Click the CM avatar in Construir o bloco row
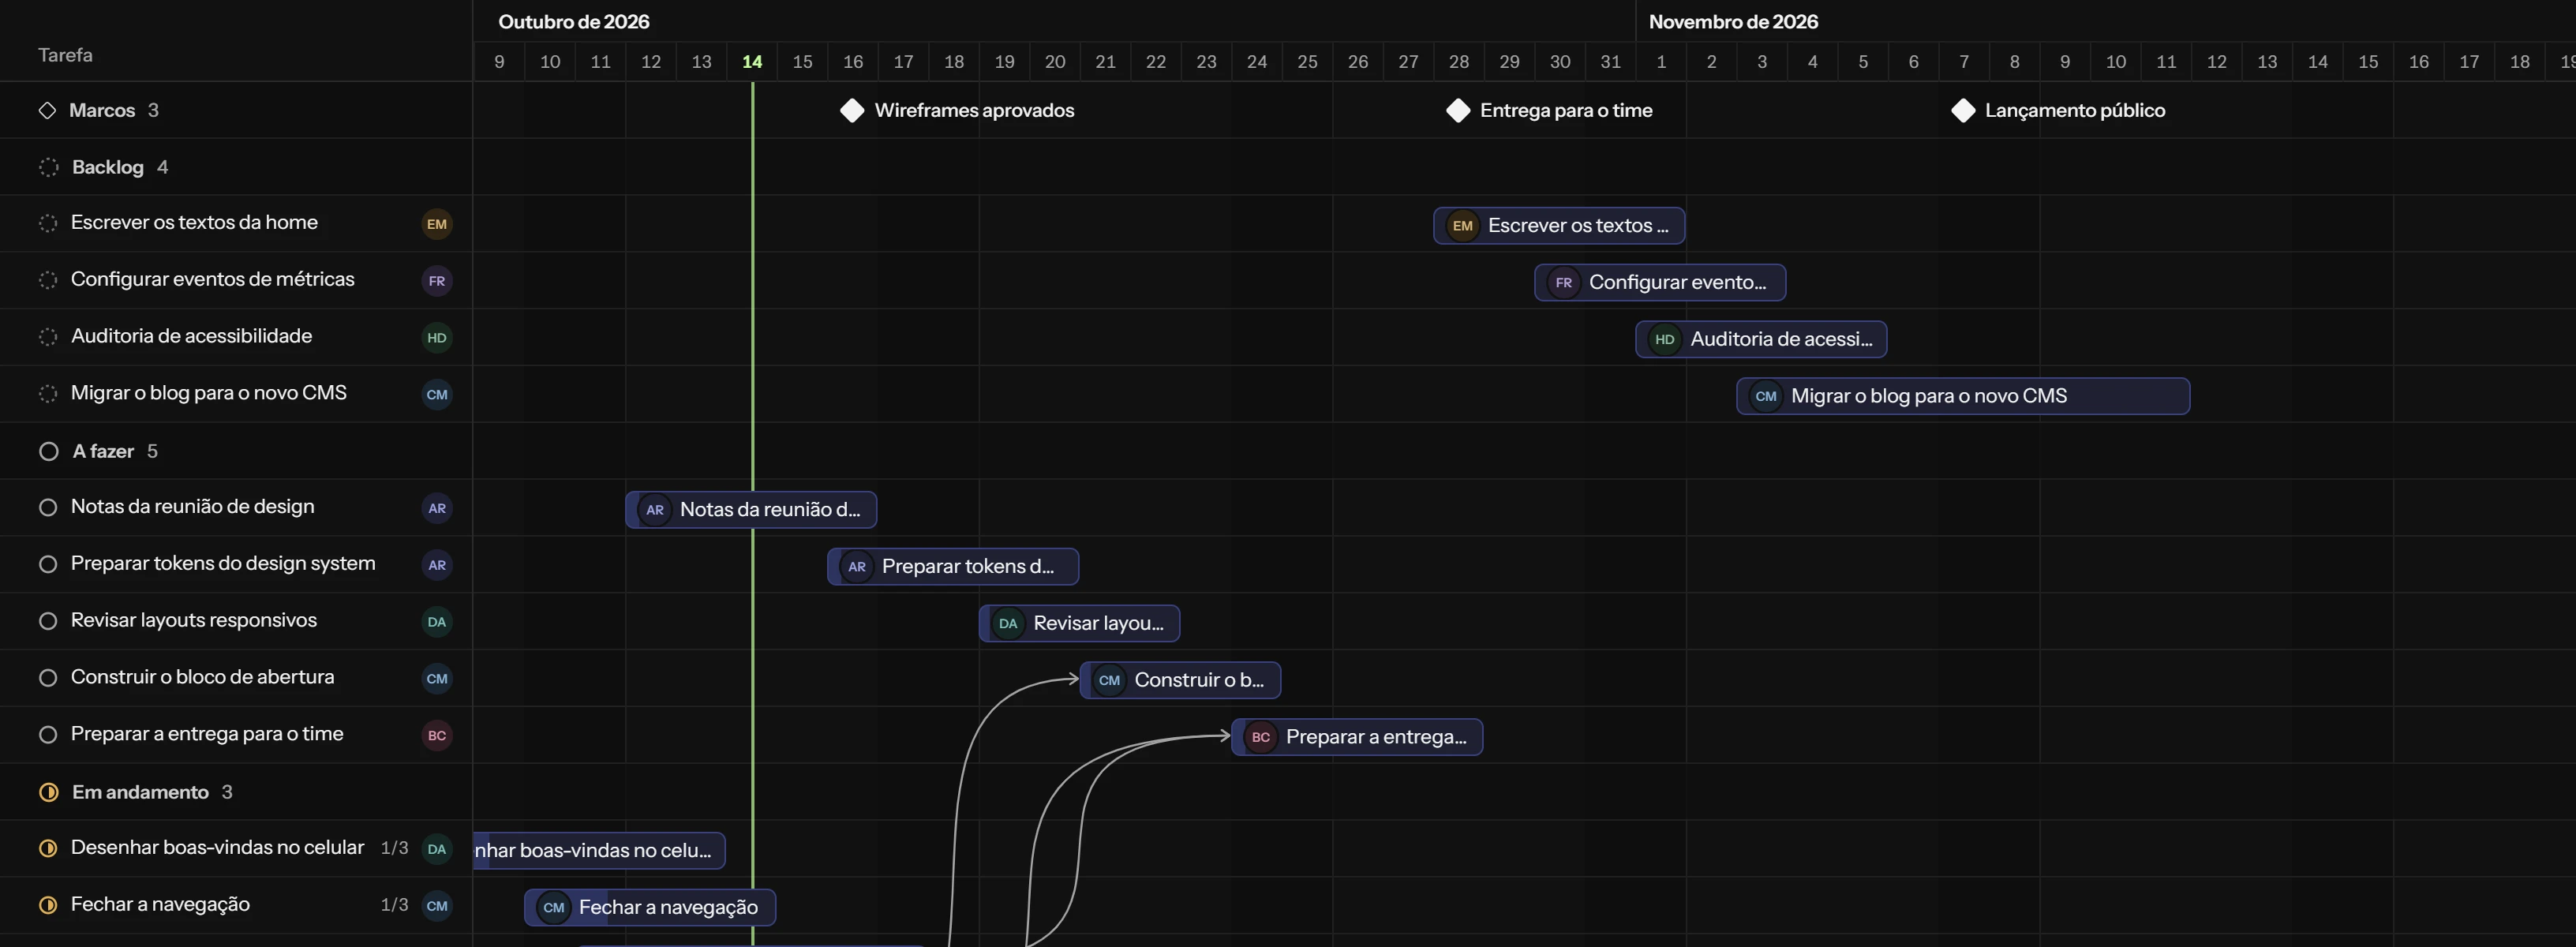Screen dimensions: 2576x947 pos(437,679)
